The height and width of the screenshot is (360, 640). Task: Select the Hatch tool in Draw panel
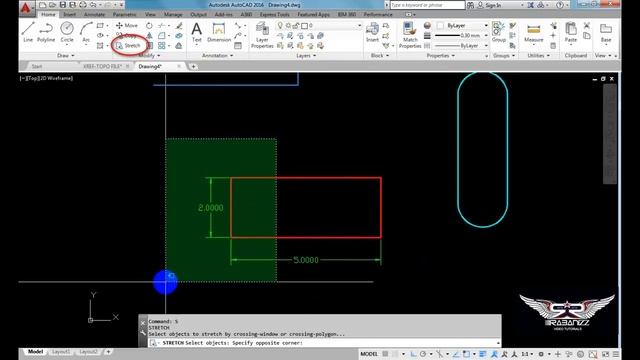click(x=100, y=46)
